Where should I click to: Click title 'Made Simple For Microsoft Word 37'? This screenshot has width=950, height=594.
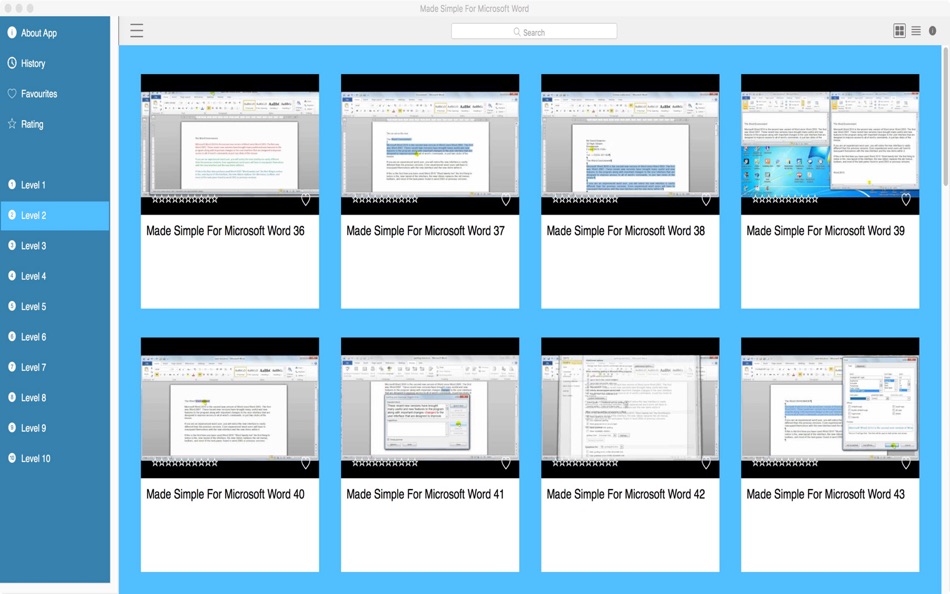coord(425,231)
